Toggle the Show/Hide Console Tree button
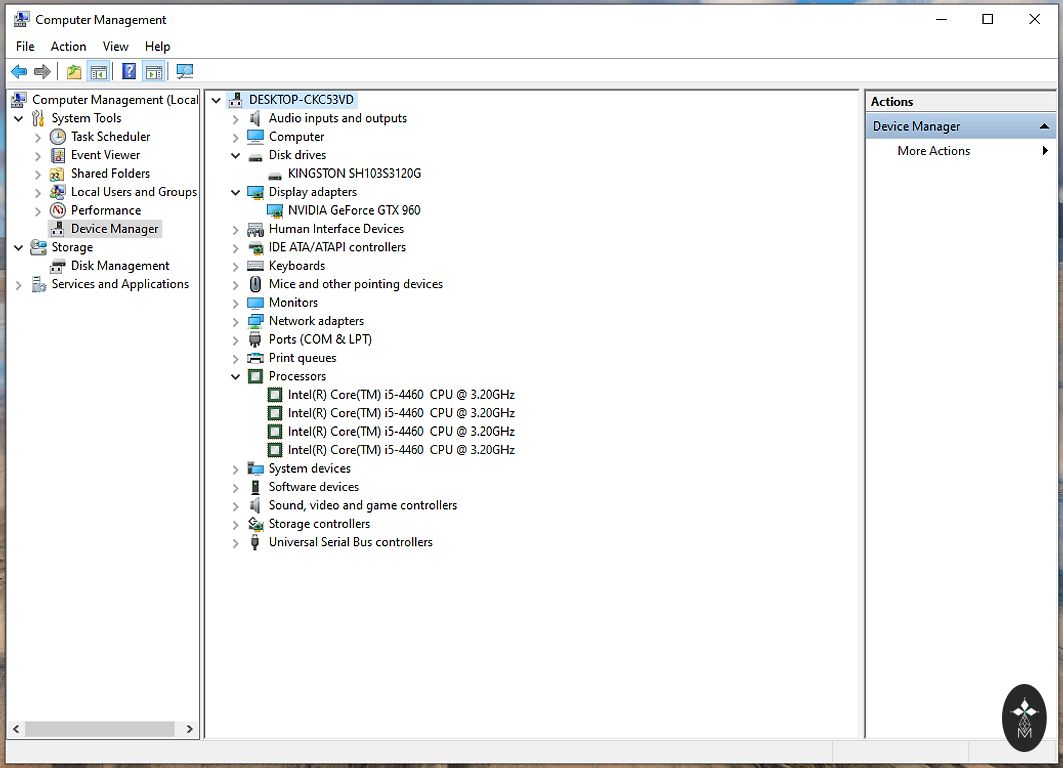 [98, 71]
